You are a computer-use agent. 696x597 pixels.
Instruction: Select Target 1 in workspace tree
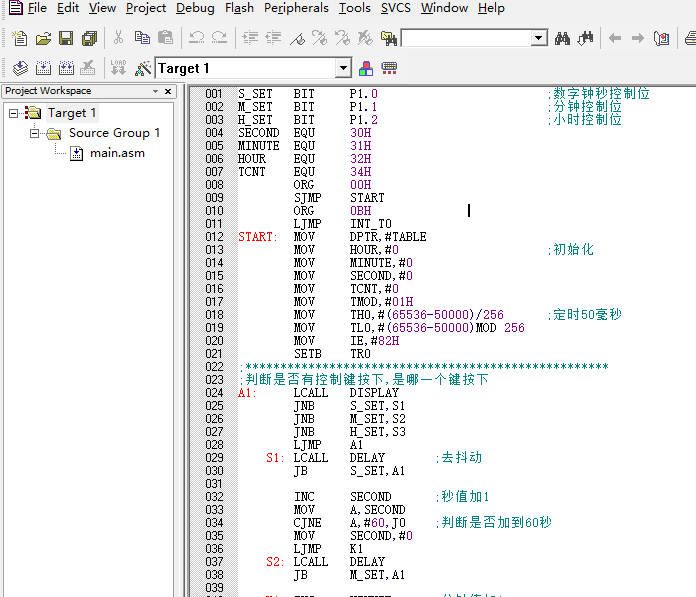click(72, 113)
